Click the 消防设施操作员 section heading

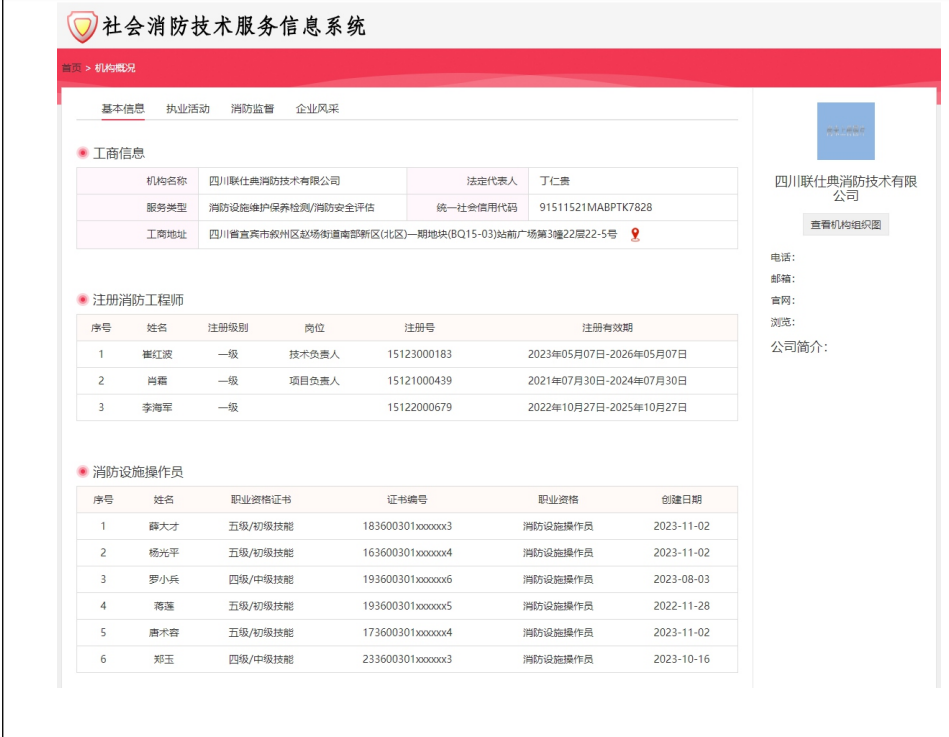point(138,472)
